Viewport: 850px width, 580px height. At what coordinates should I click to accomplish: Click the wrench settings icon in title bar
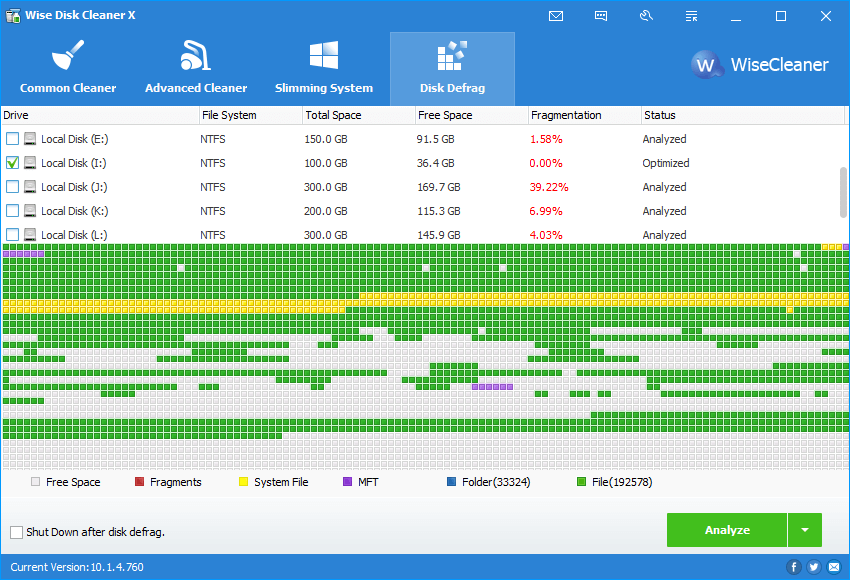(x=646, y=16)
